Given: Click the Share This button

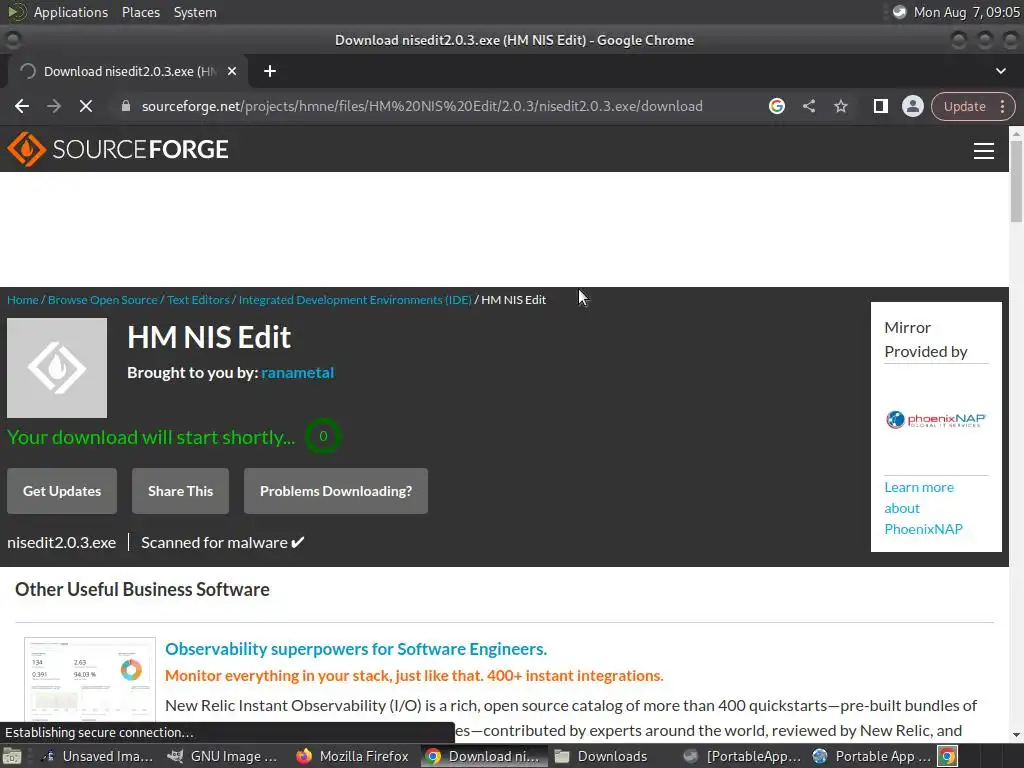Looking at the screenshot, I should (x=180, y=491).
